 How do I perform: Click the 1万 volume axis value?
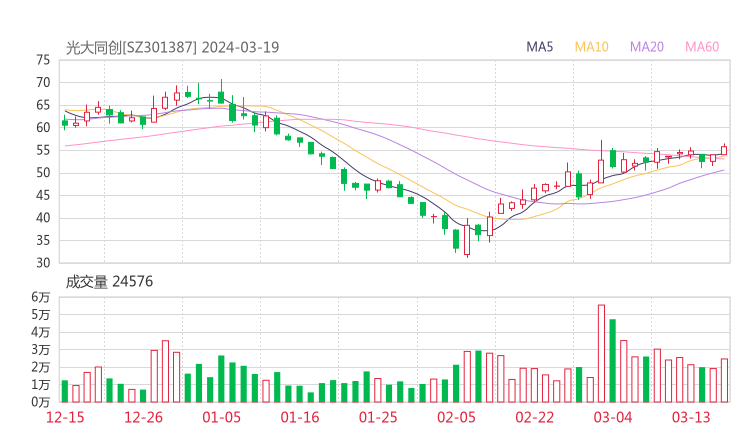point(41,385)
